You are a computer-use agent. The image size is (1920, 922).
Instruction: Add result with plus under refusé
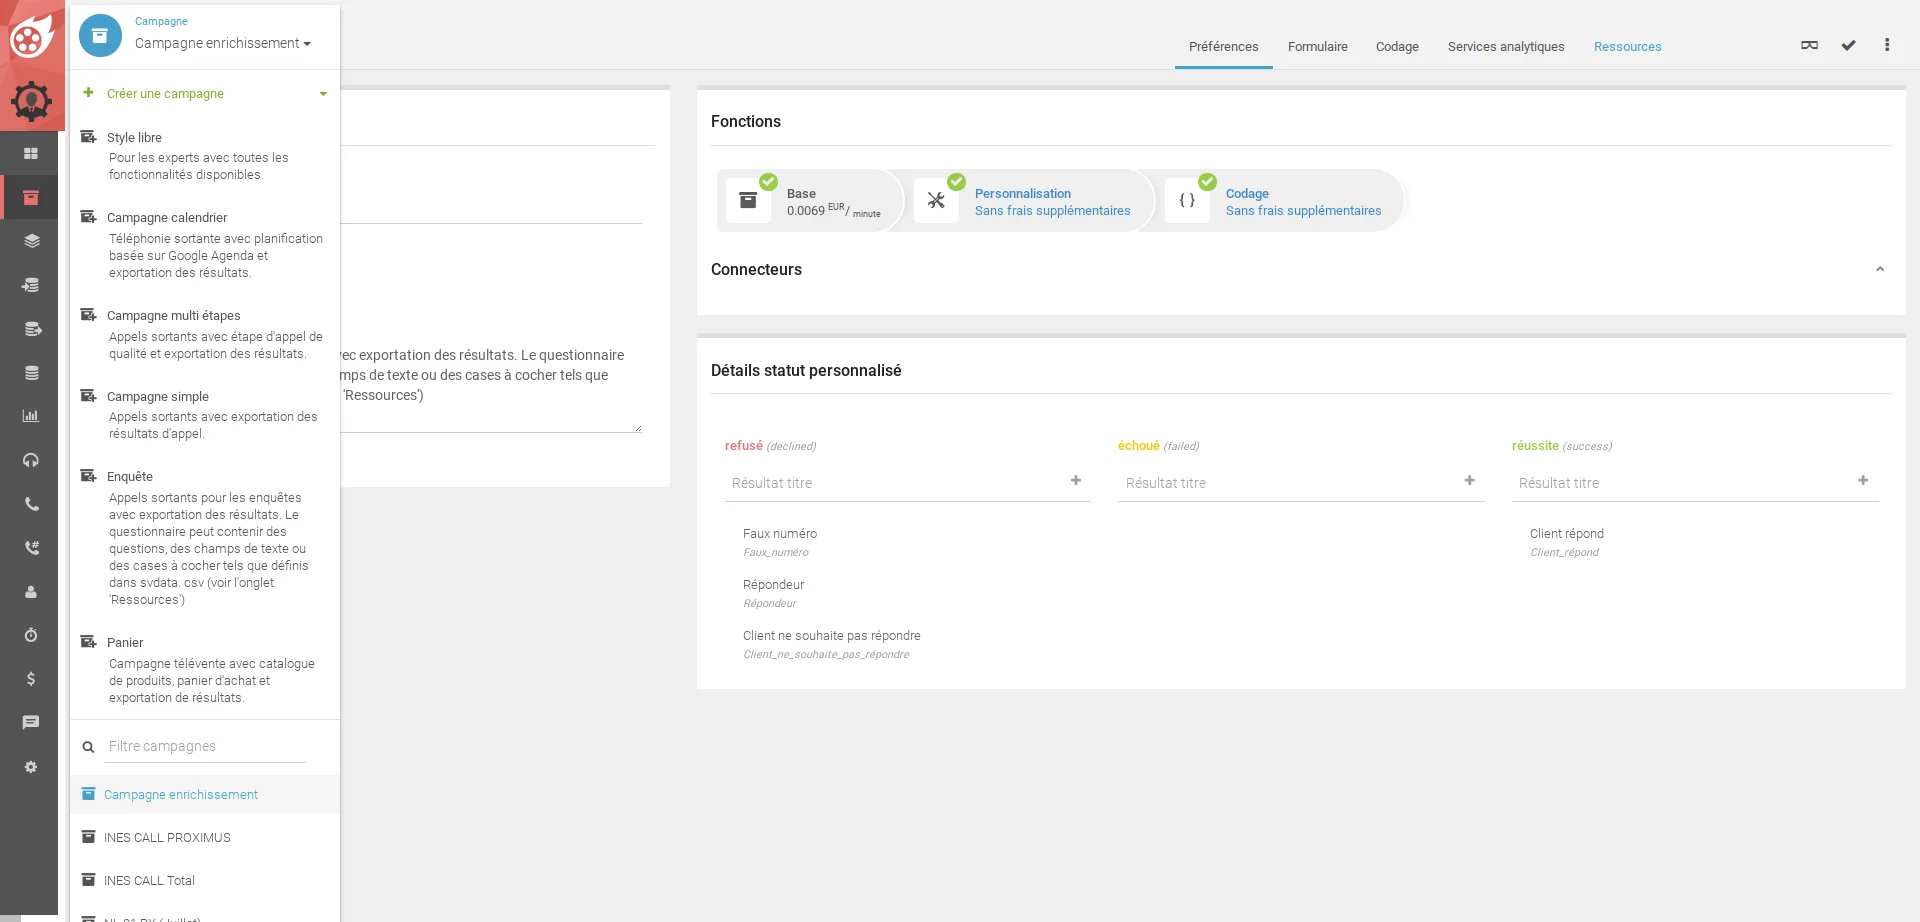[x=1076, y=481]
